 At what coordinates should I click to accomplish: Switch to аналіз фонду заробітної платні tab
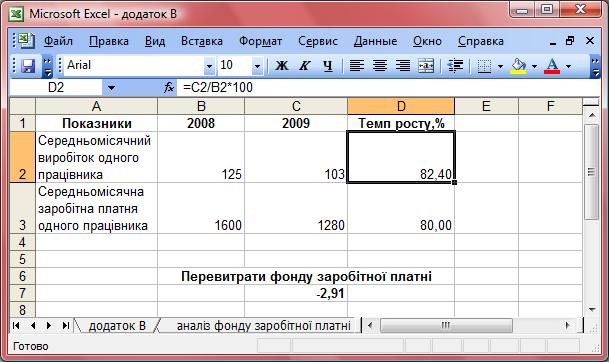263,325
